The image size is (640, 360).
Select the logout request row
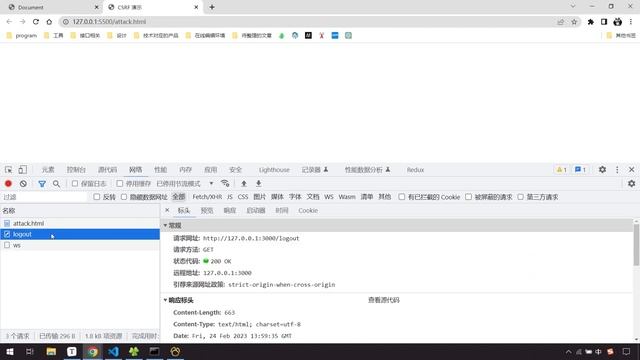tap(80, 234)
